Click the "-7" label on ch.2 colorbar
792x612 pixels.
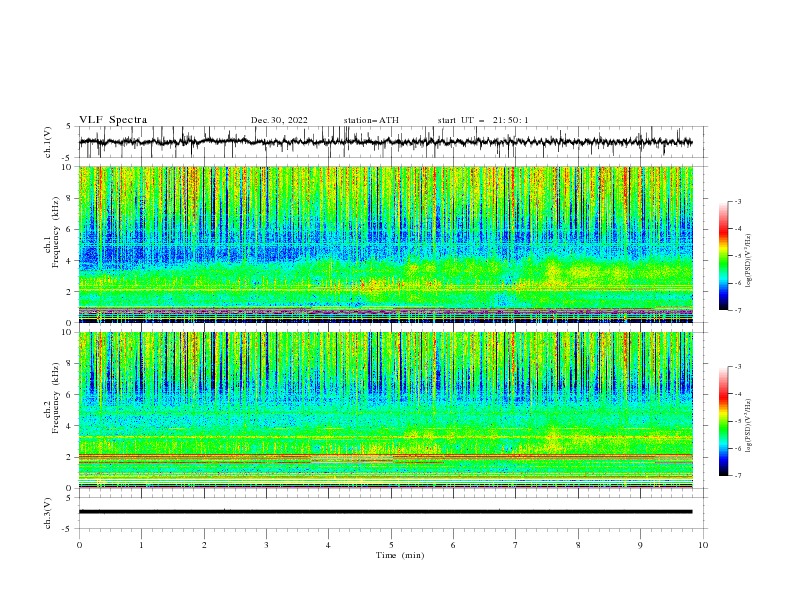click(x=738, y=476)
